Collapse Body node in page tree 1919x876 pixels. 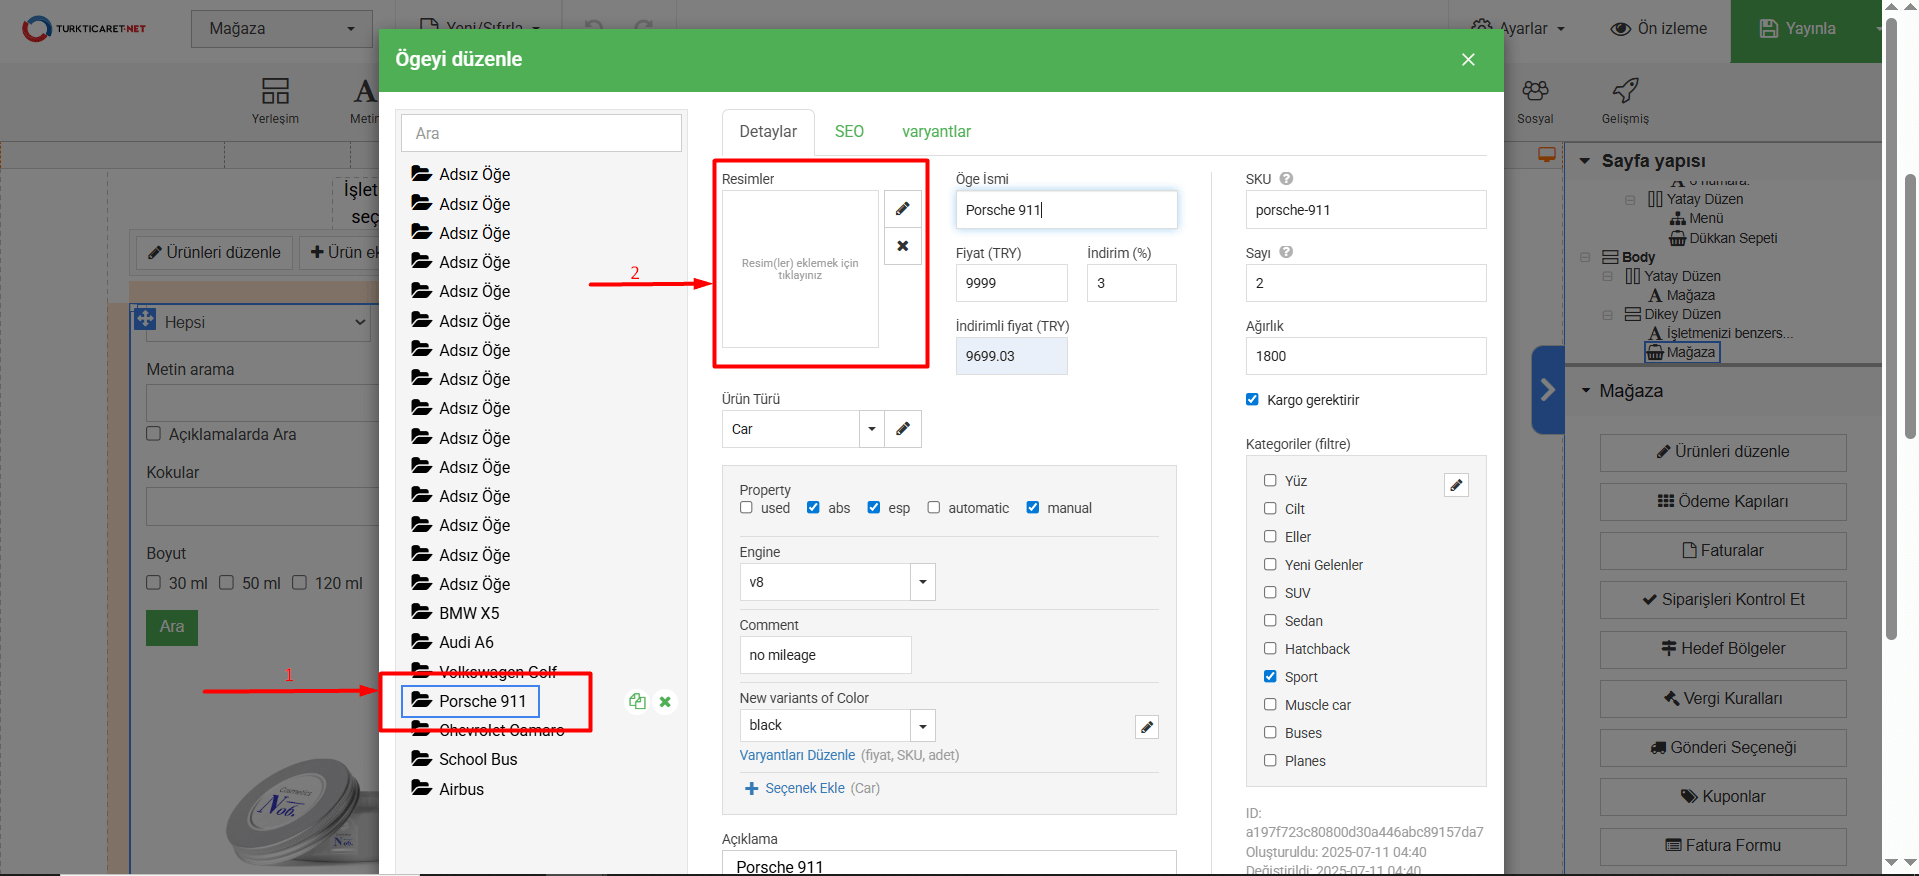click(1585, 257)
